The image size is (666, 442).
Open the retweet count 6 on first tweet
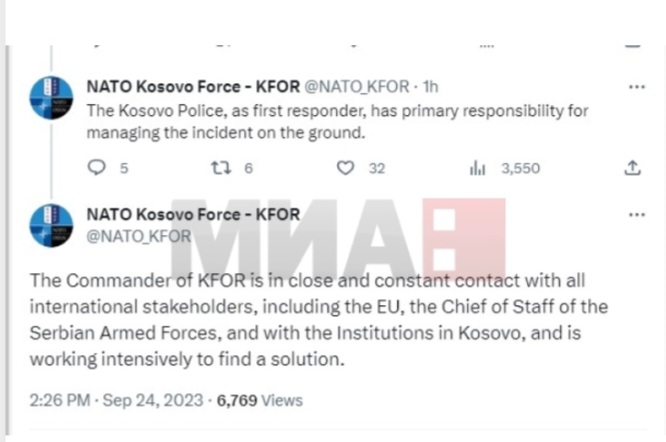248,168
